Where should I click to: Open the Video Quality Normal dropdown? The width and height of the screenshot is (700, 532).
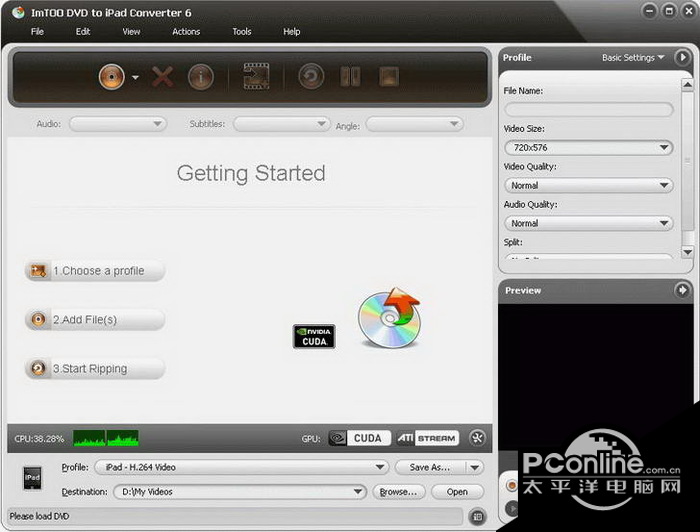click(x=589, y=185)
